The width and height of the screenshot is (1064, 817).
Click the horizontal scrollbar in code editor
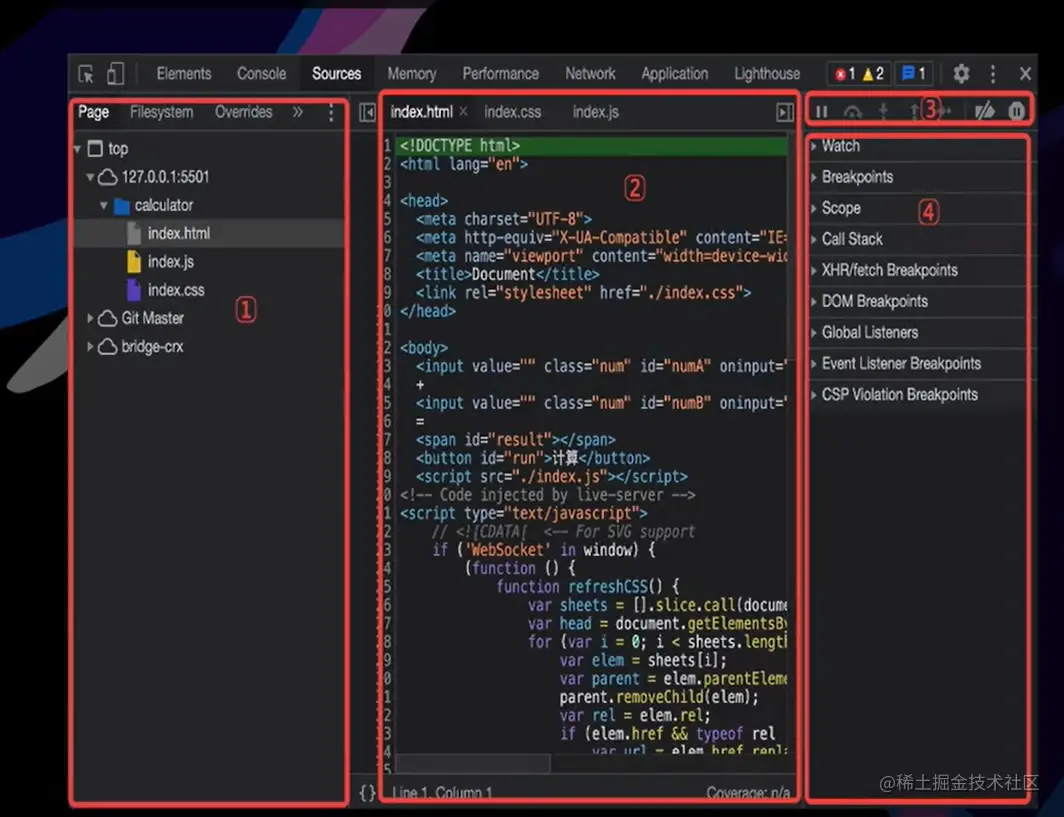(473, 763)
